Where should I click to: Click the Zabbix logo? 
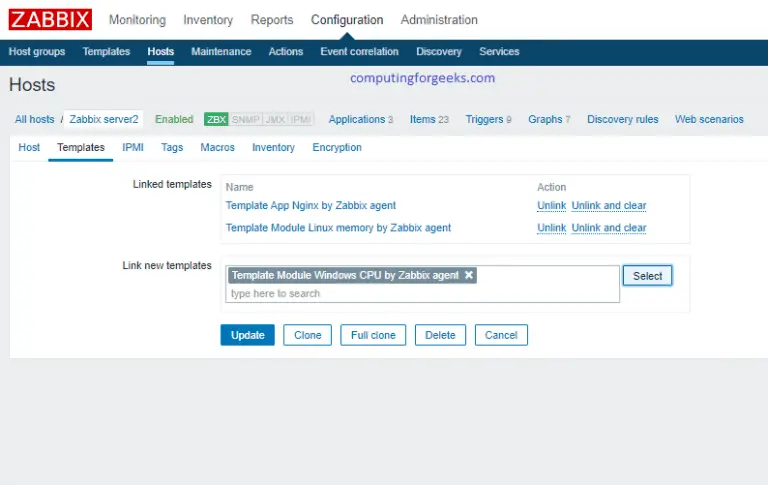coord(50,19)
